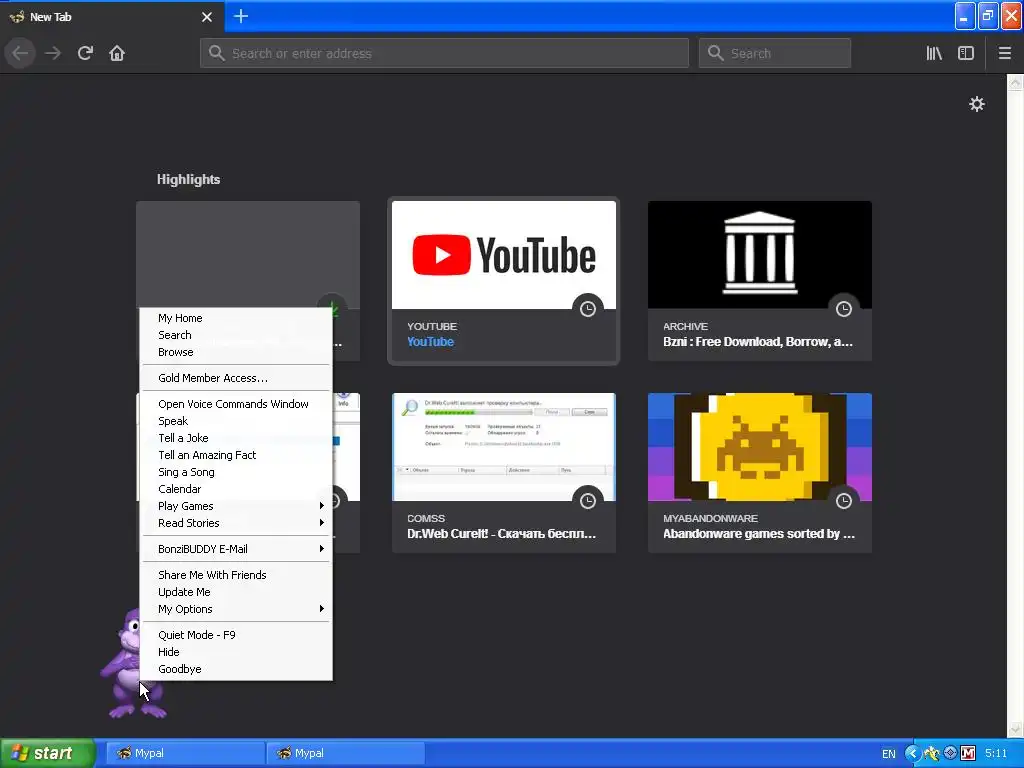Choose Sing a Song

click(x=236, y=472)
